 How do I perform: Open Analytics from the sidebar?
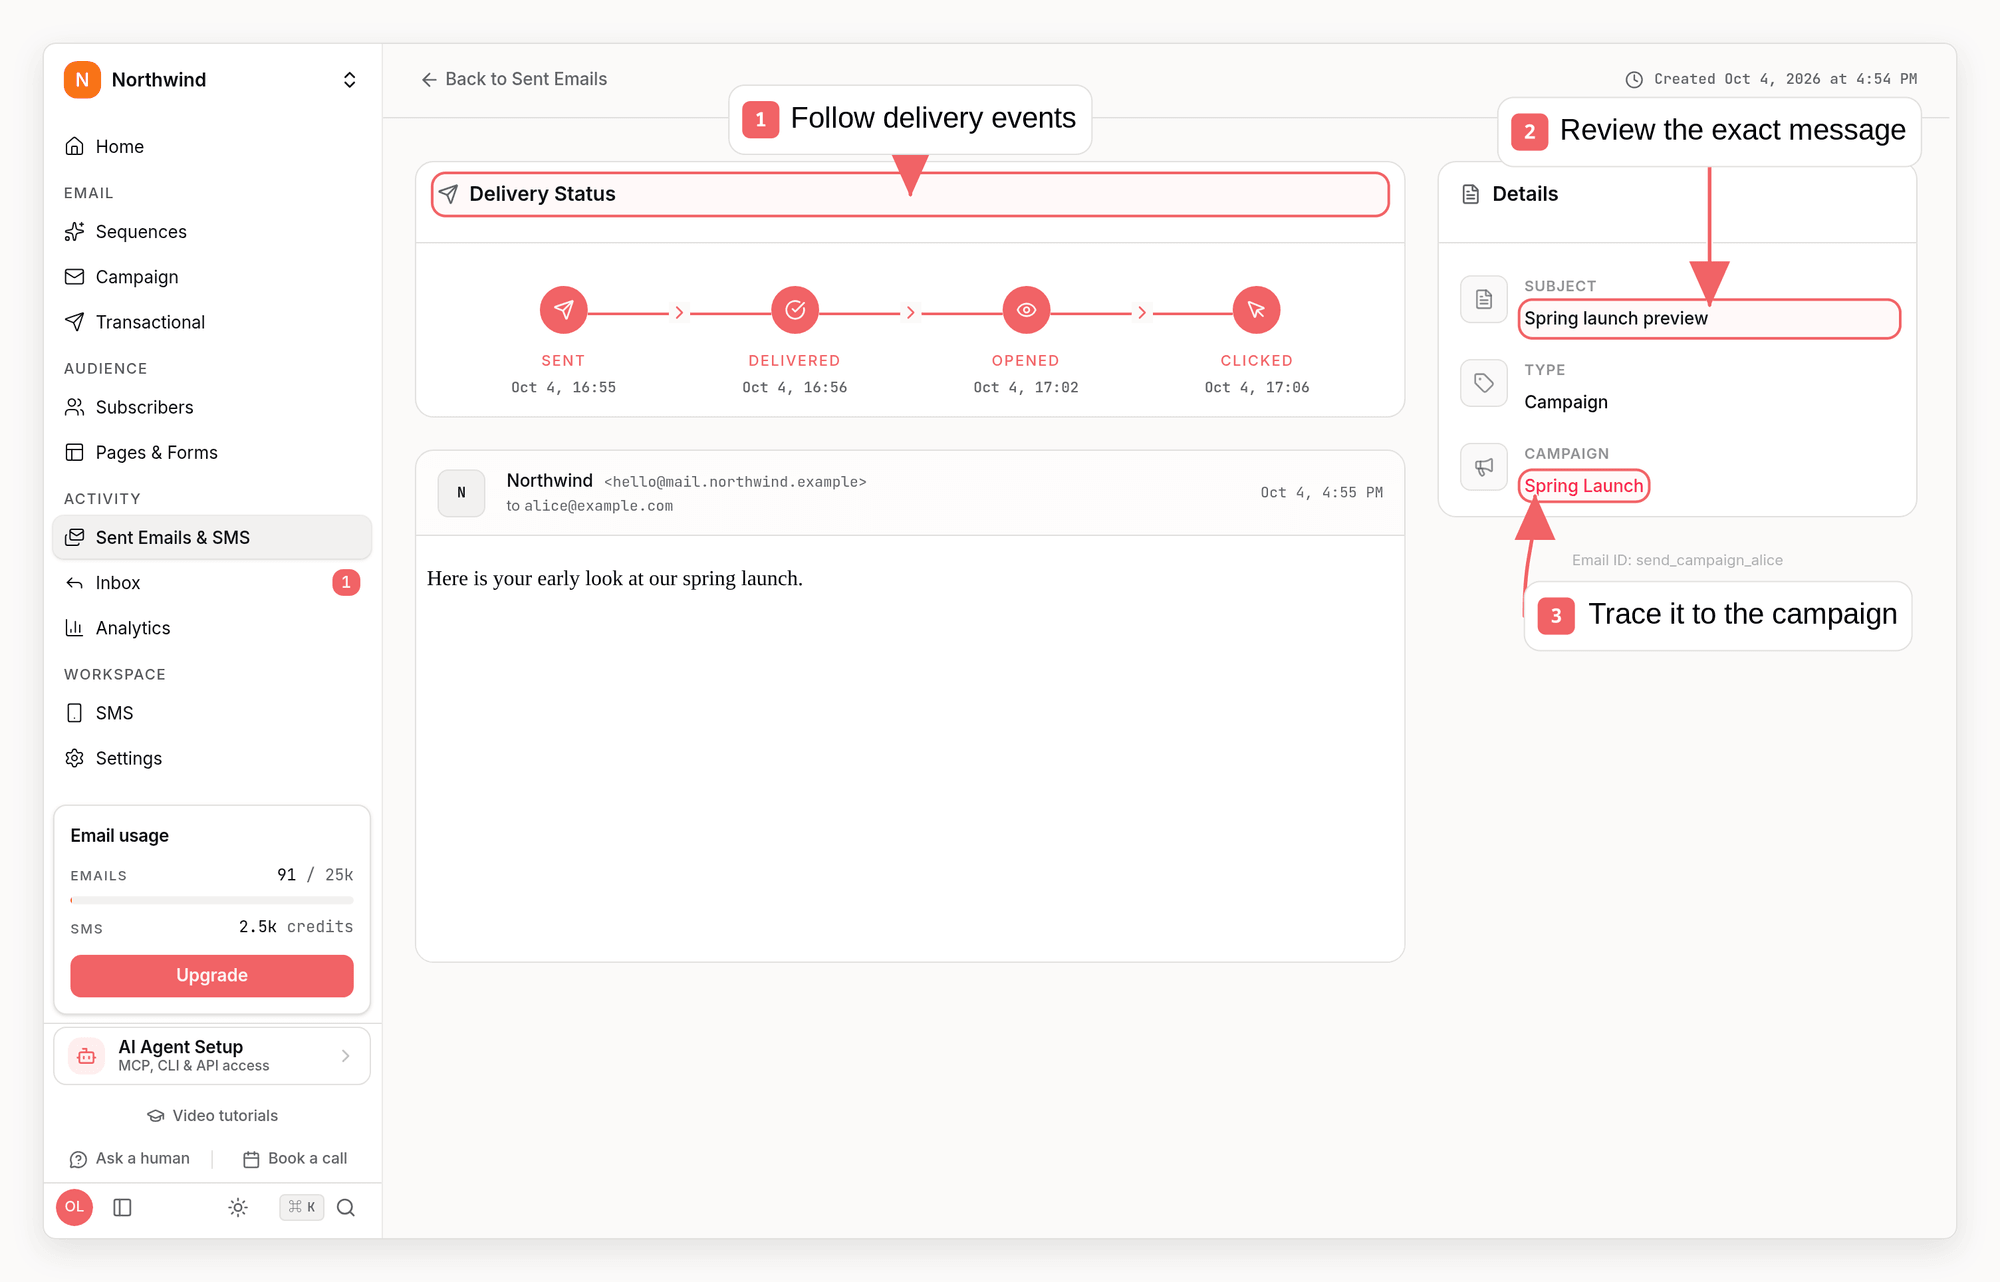click(x=212, y=628)
